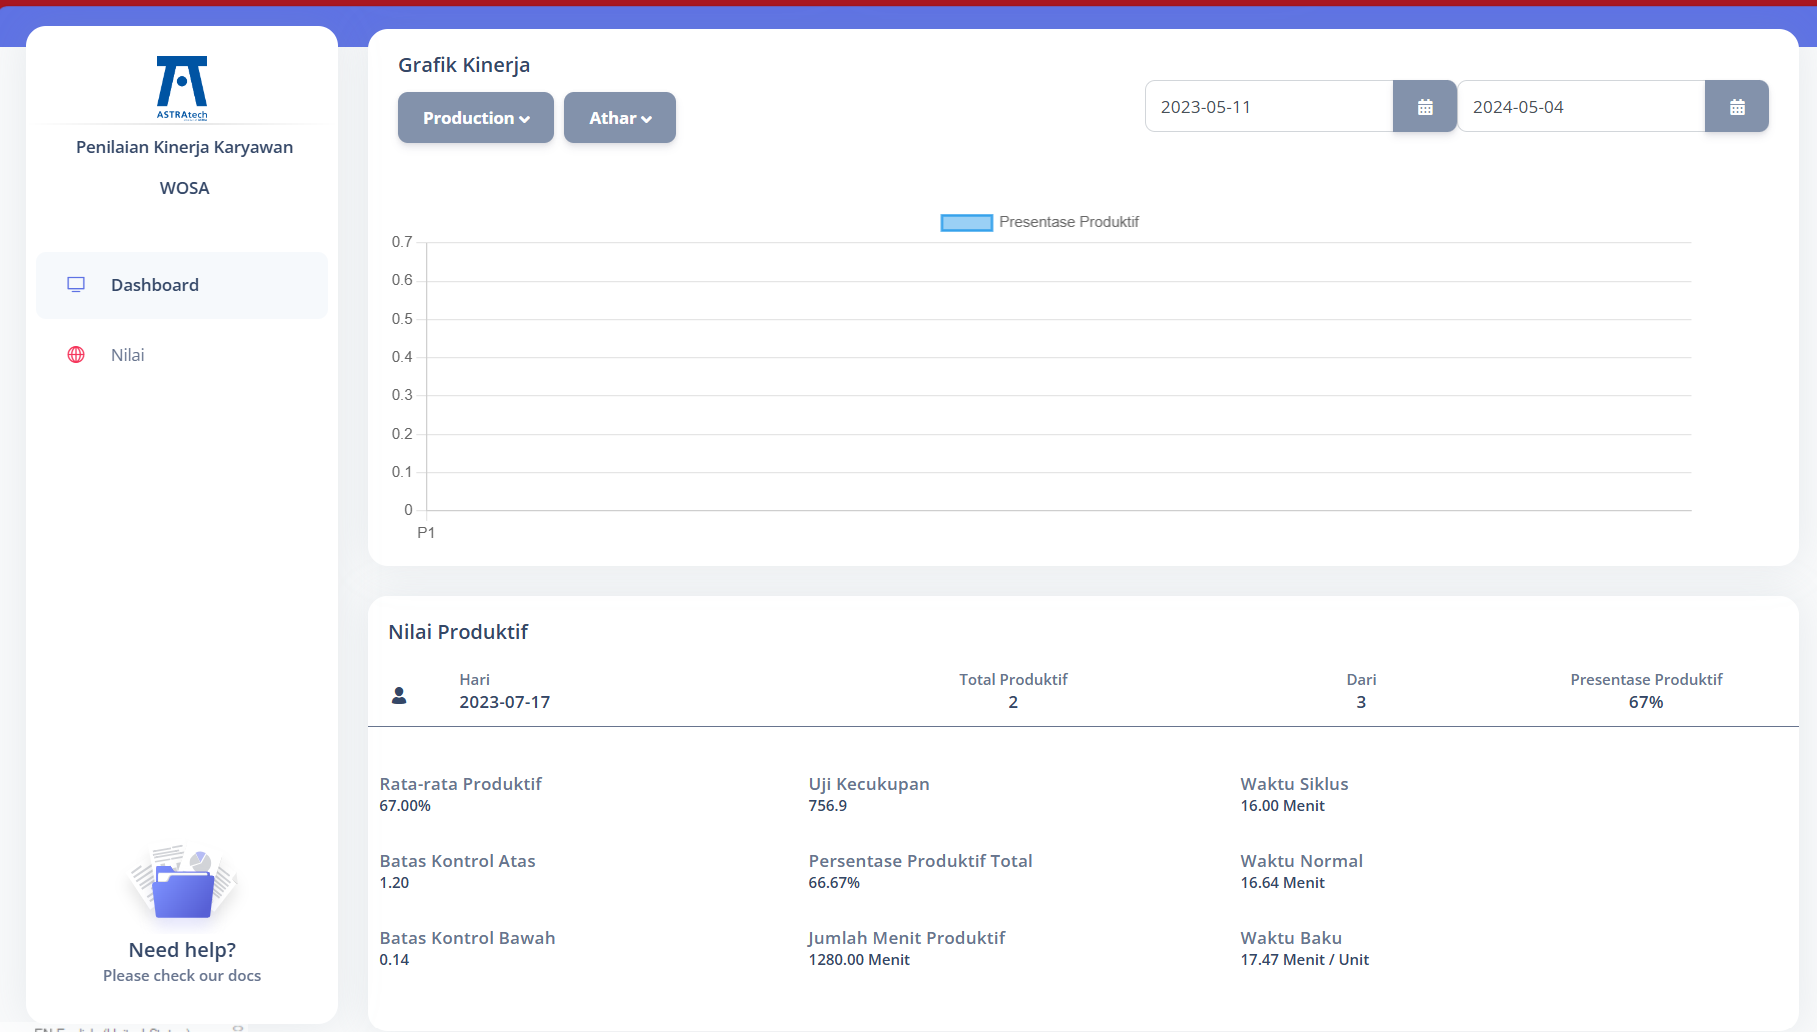Open calendar picker for end date 2024-05-04

[1737, 107]
